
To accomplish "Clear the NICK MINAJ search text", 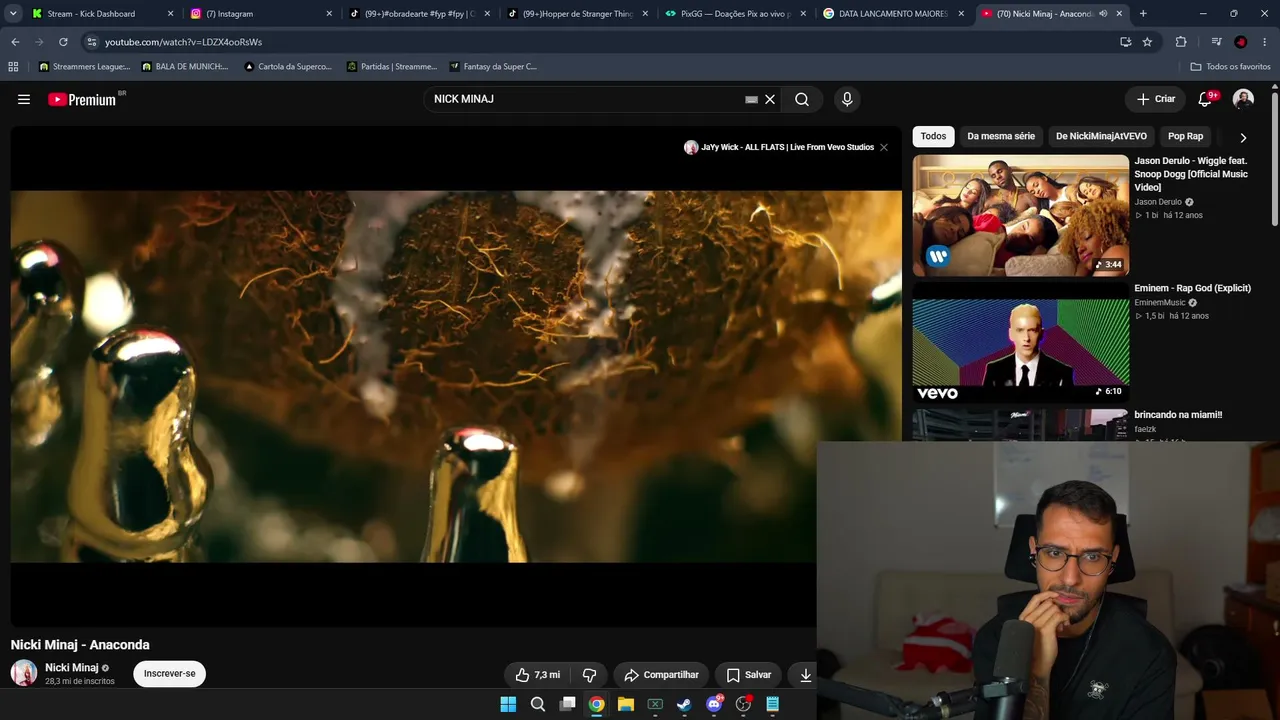I will tap(770, 99).
